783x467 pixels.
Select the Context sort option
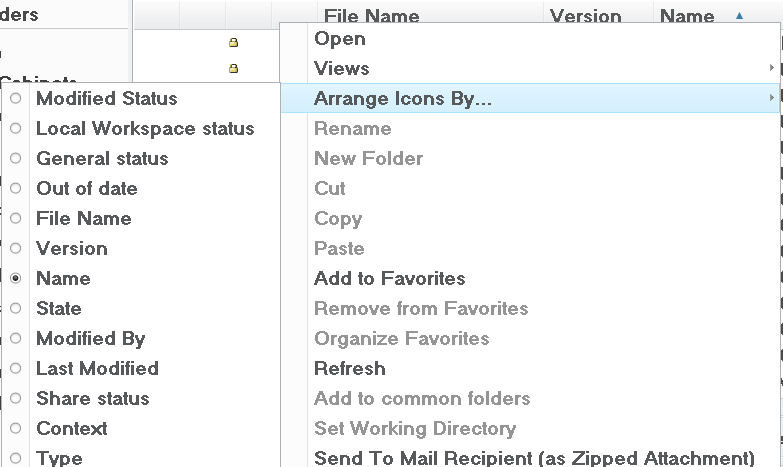click(72, 428)
